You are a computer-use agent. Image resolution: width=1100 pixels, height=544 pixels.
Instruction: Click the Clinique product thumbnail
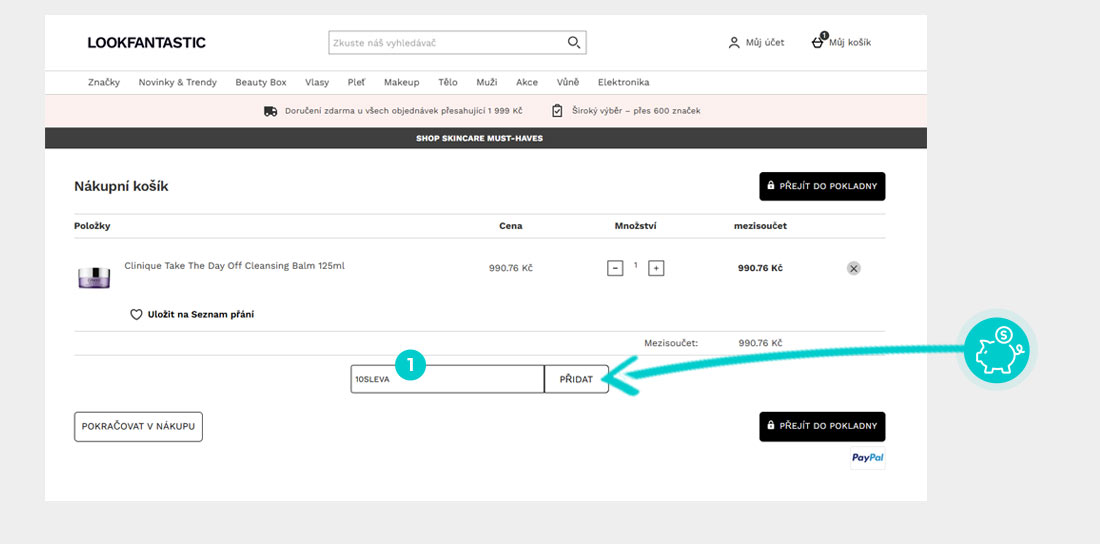click(94, 275)
